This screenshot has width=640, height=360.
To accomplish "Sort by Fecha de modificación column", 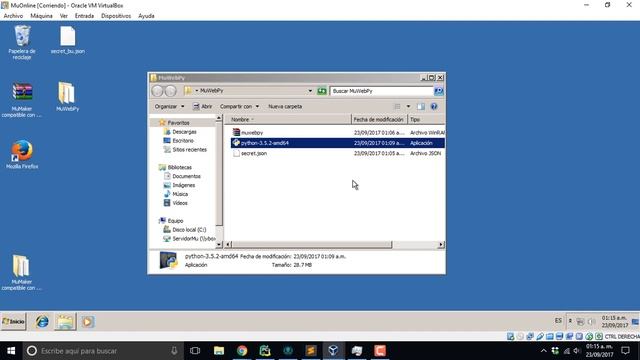I will click(379, 120).
